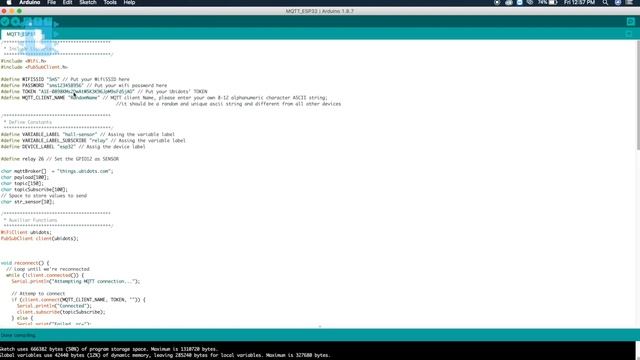Click the 'Sketch uses 666382 bytes' console line
The width and height of the screenshot is (640, 360).
pyautogui.click(x=109, y=349)
